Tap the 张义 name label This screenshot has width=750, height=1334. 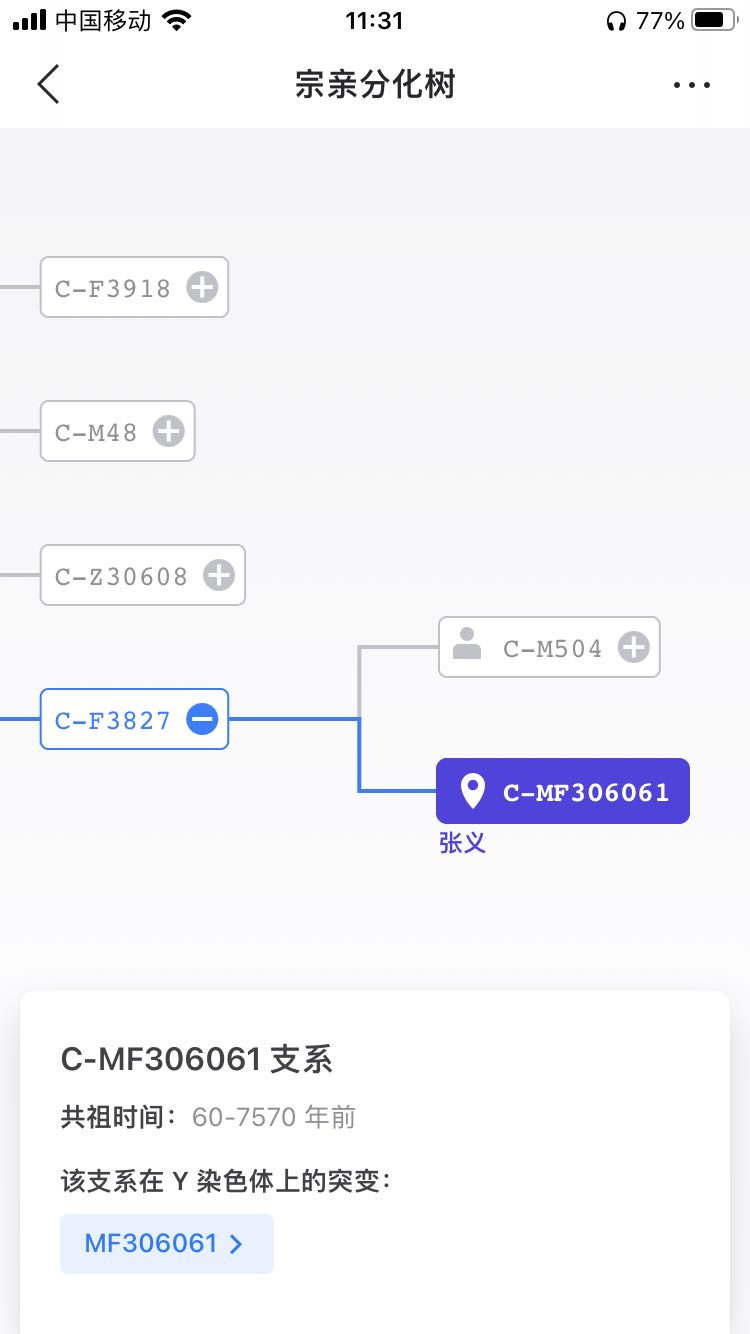tap(462, 843)
